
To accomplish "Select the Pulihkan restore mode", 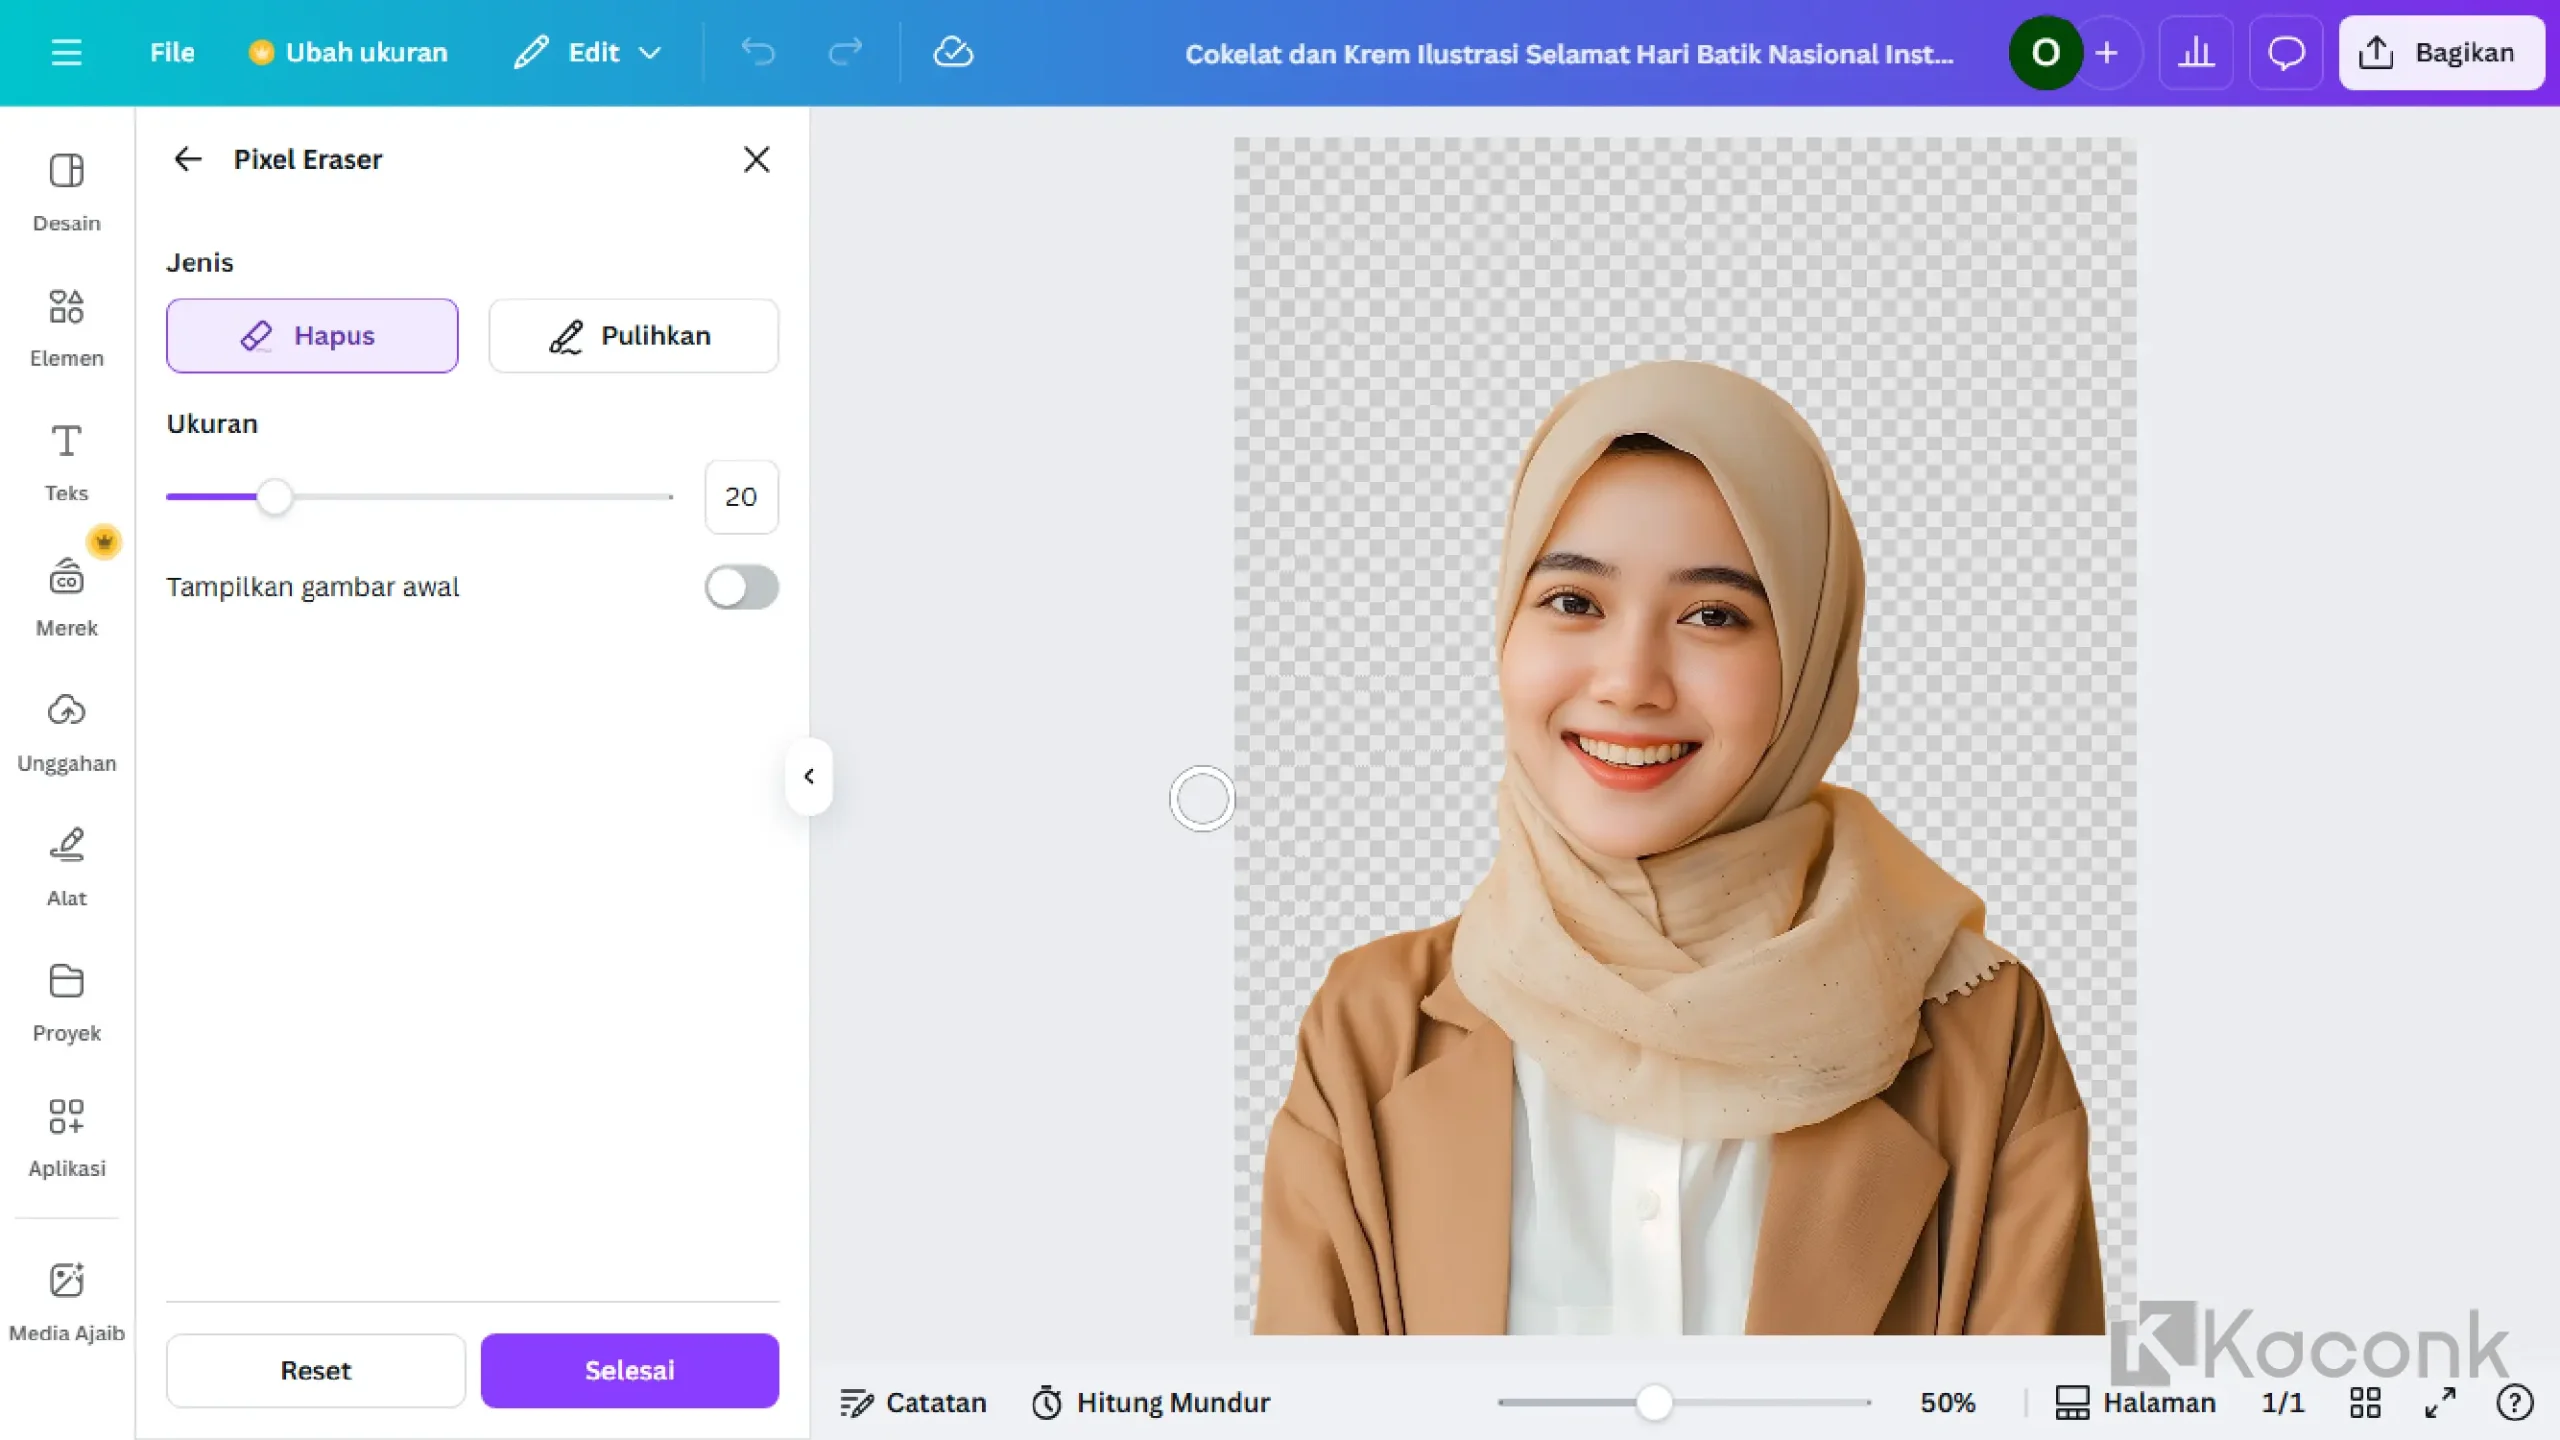I will click(633, 336).
